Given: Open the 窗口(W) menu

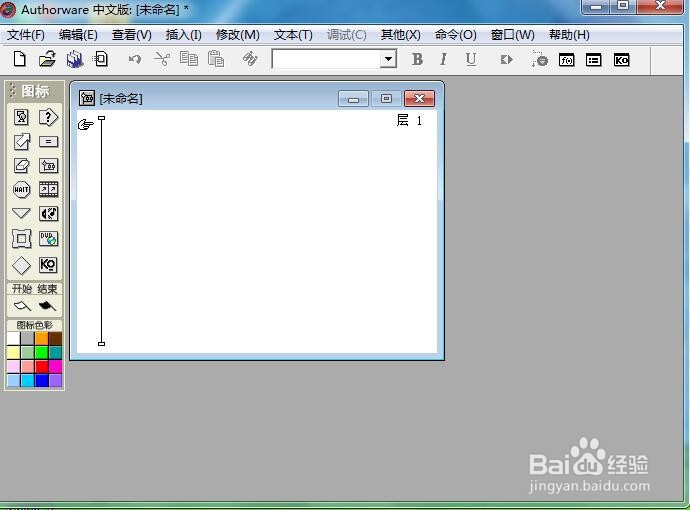Looking at the screenshot, I should coord(513,35).
